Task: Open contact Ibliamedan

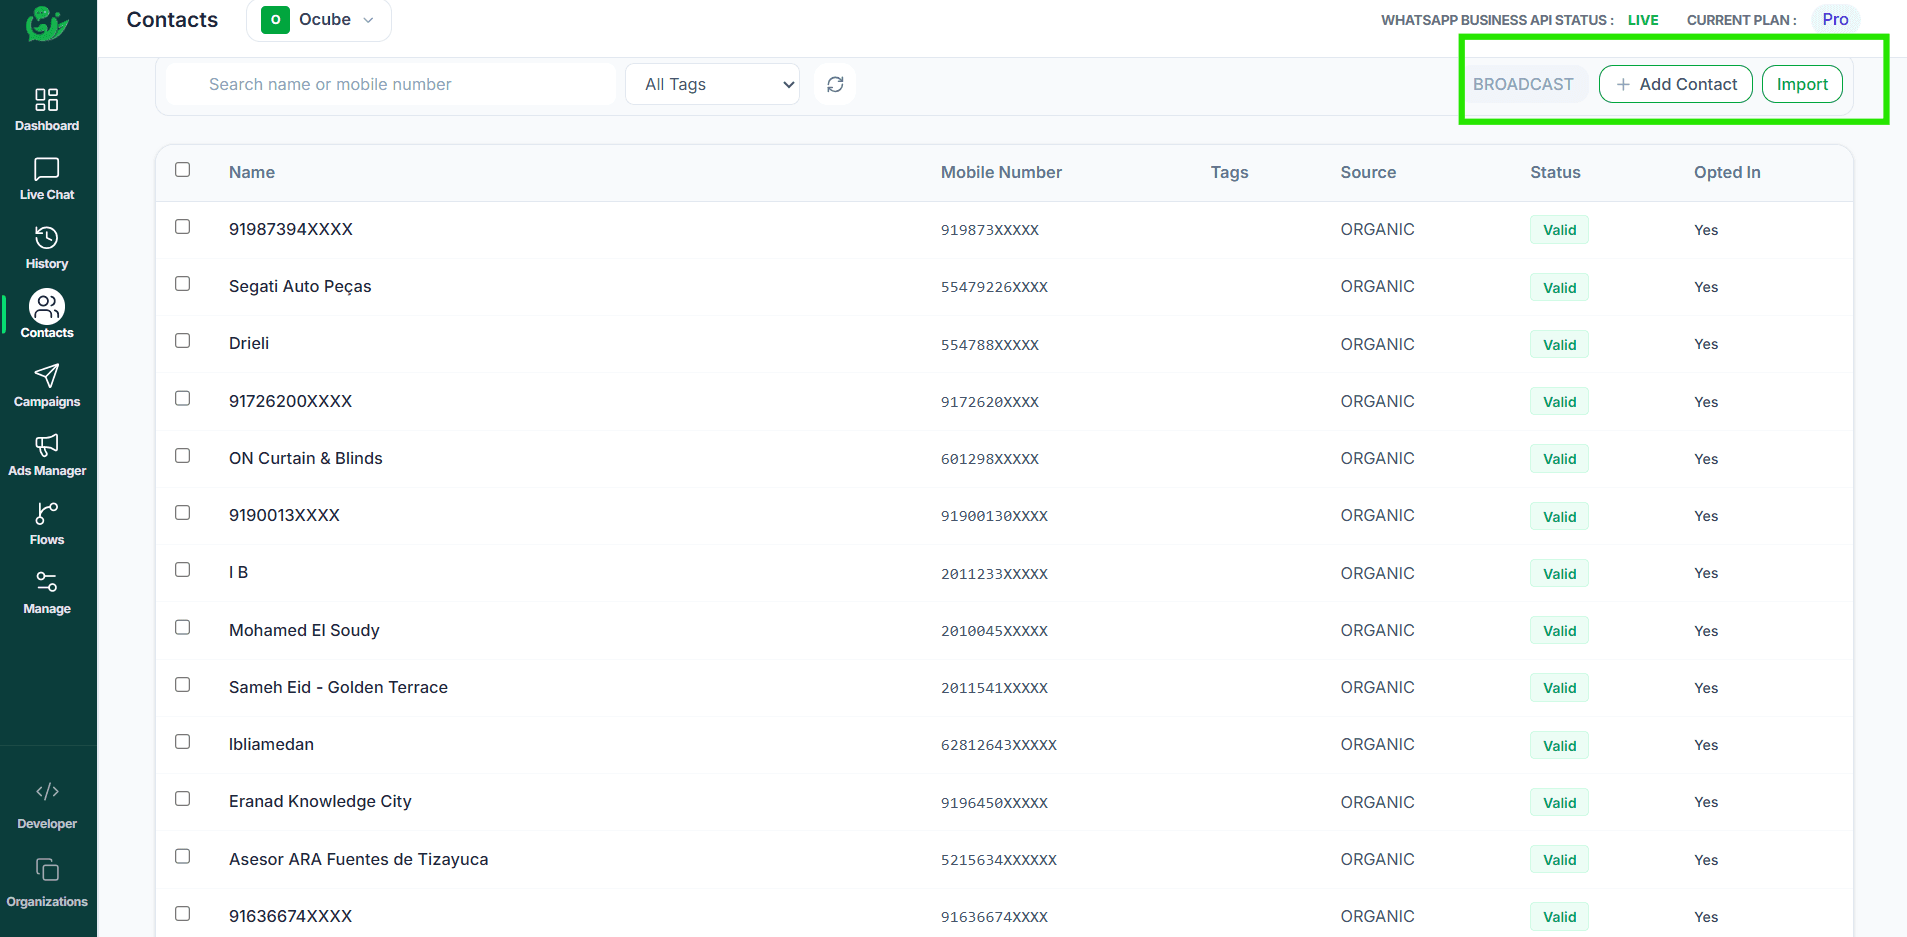Action: coord(271,745)
